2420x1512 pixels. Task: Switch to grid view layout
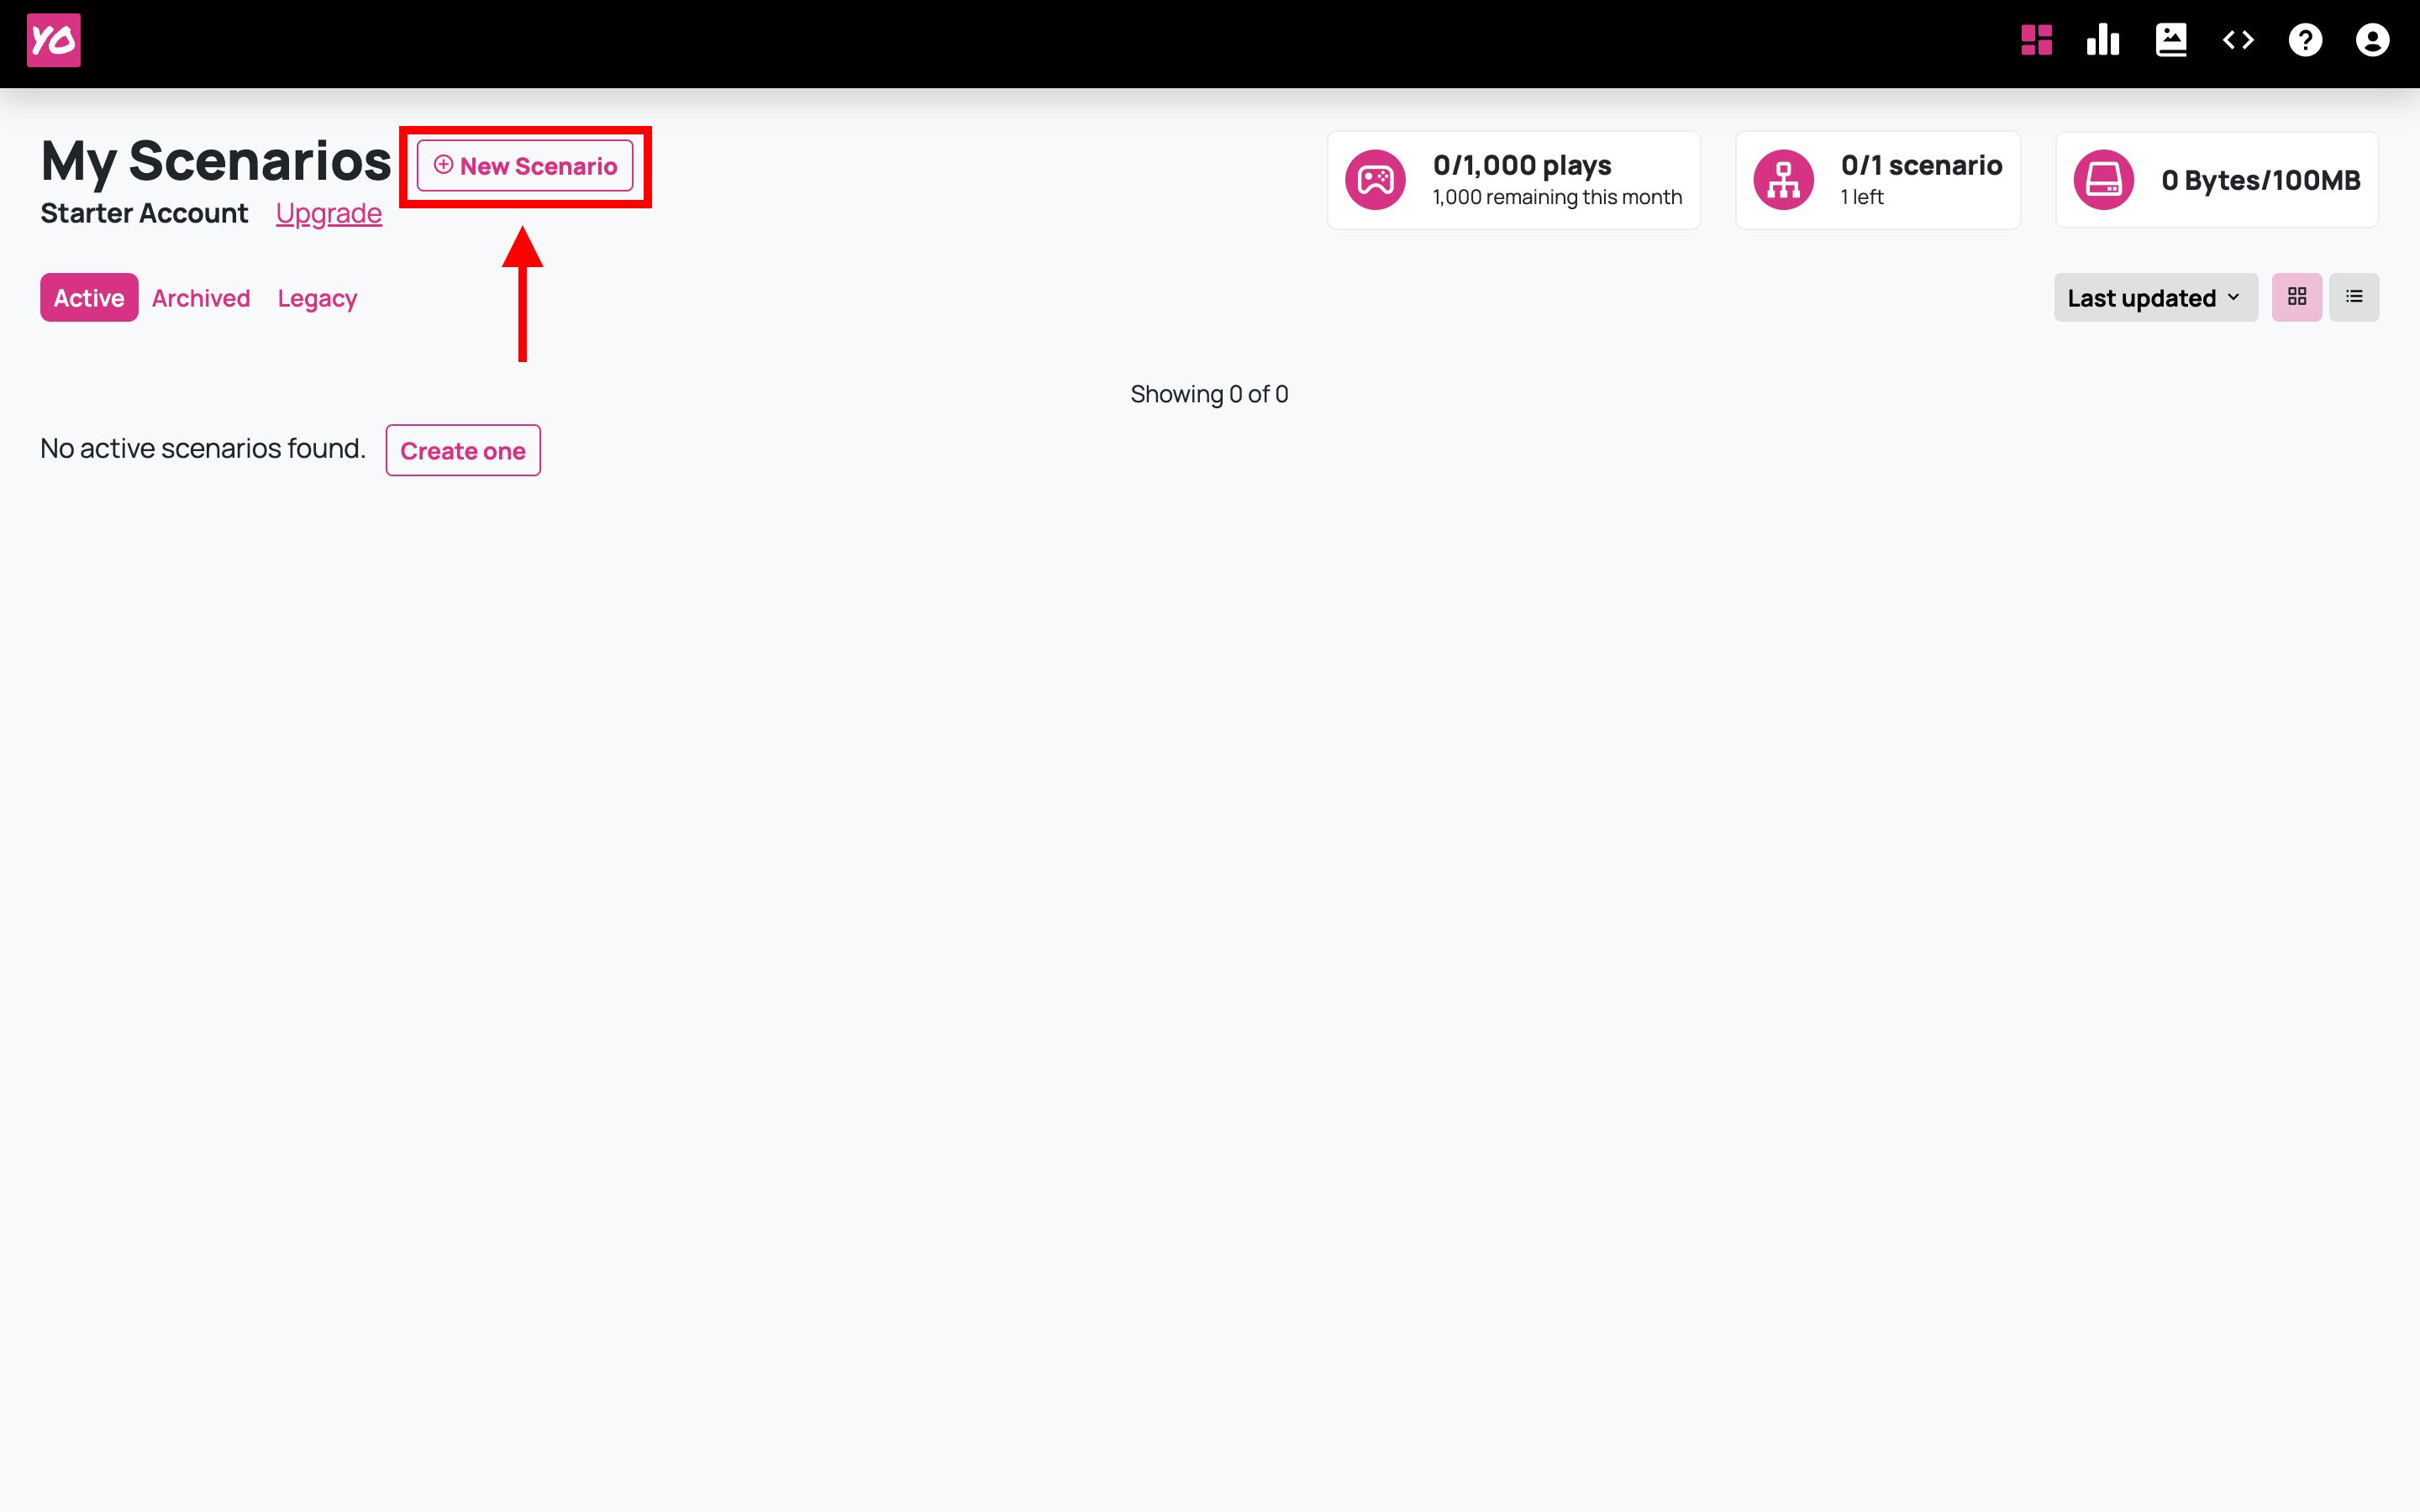[2296, 297]
